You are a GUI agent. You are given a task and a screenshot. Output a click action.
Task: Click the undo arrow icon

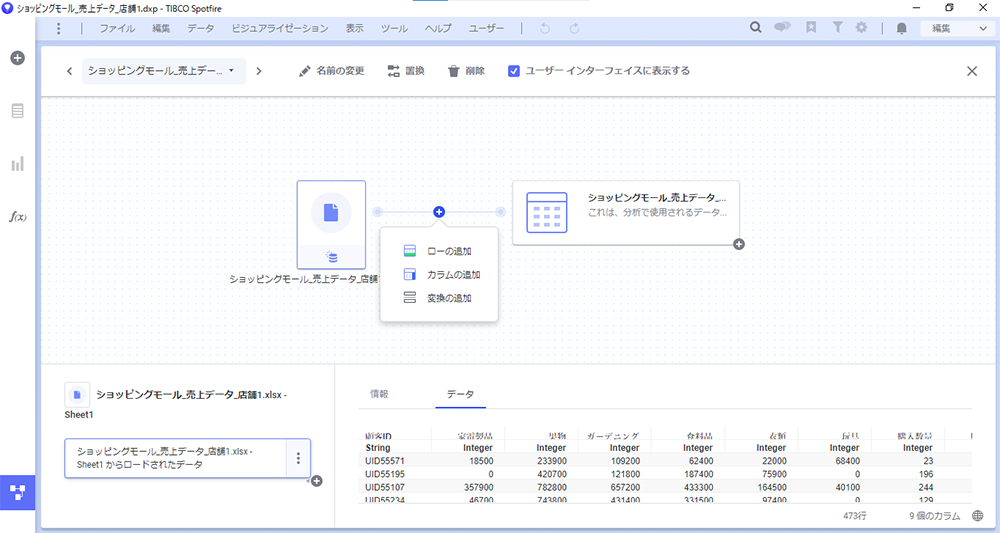point(545,28)
